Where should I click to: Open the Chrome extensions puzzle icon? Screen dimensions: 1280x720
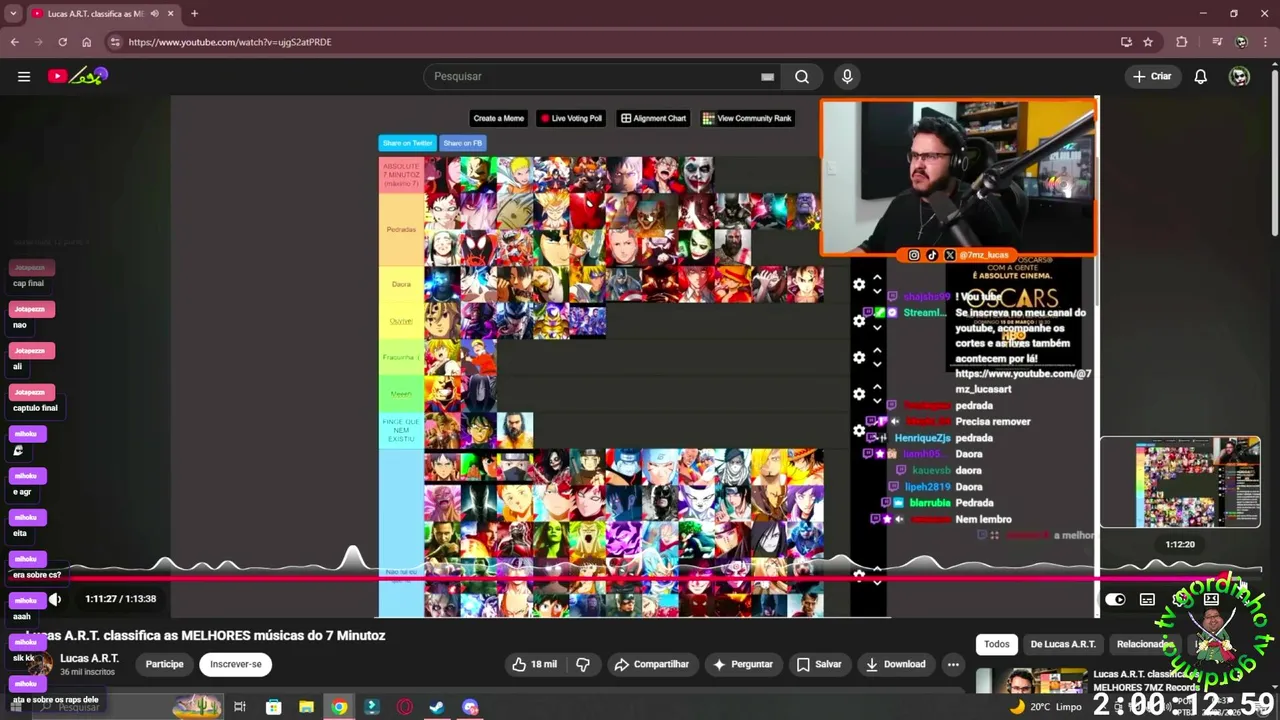pyautogui.click(x=1182, y=42)
